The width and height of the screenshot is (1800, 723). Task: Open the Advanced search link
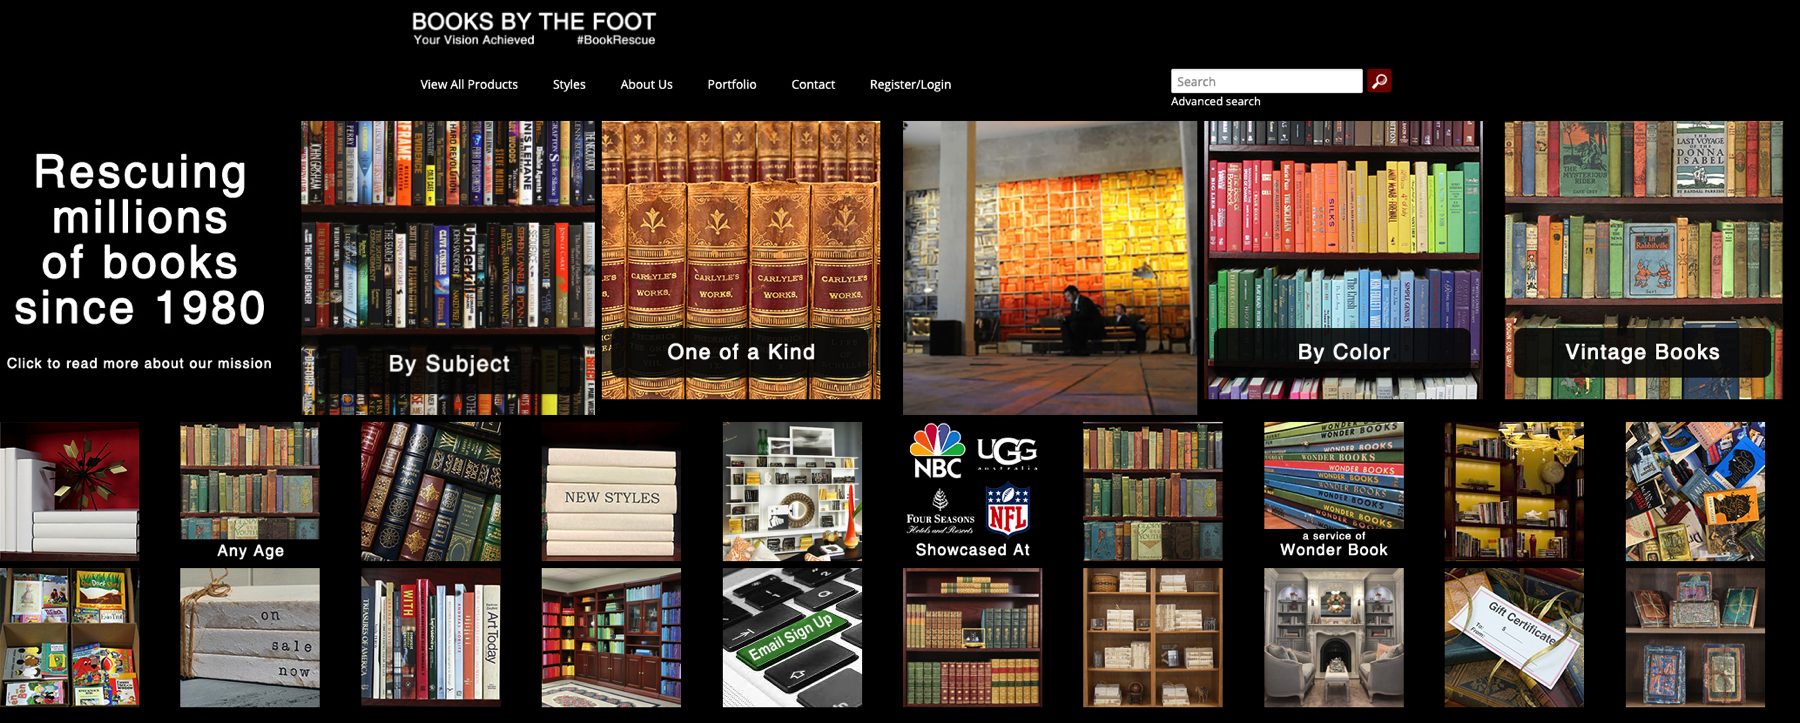(1216, 101)
